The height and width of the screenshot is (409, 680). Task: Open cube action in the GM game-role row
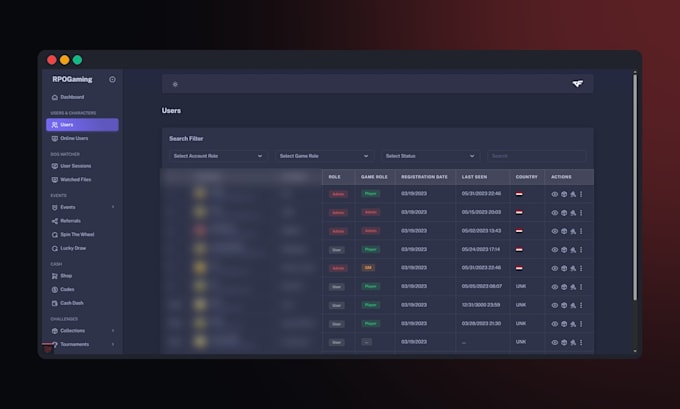coord(564,268)
